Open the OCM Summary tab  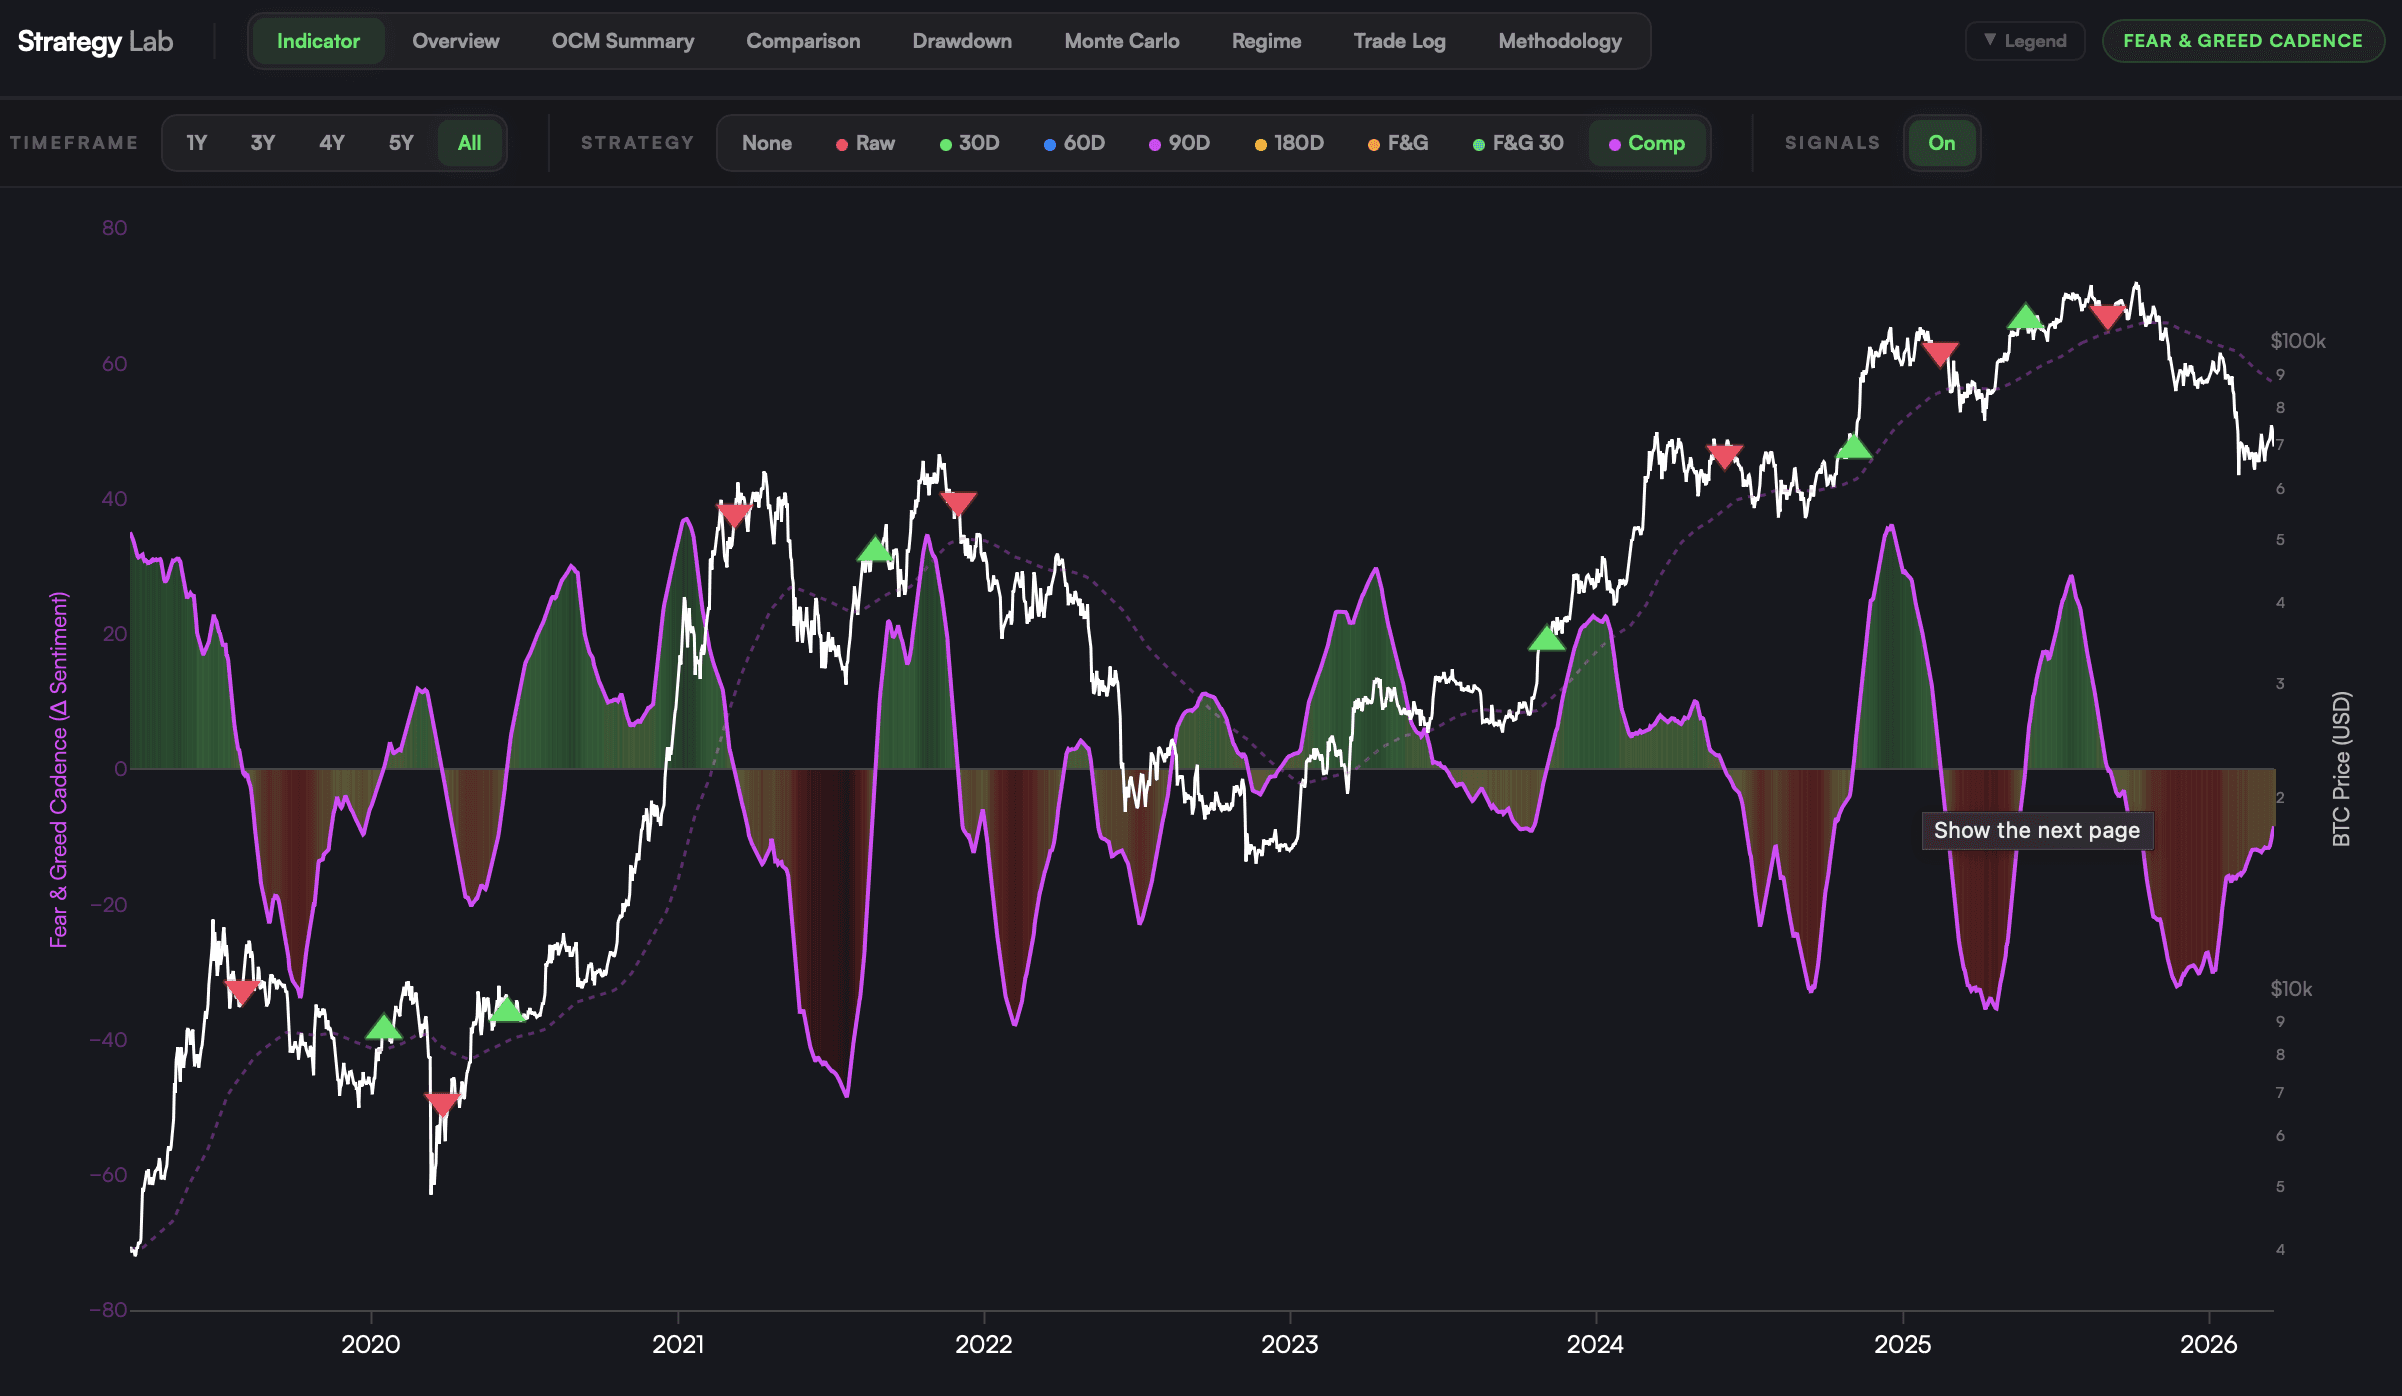[x=622, y=41]
